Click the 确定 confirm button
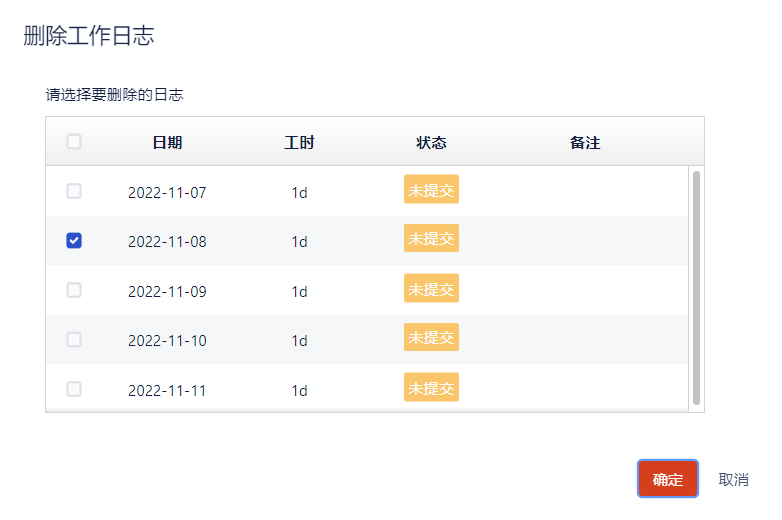The height and width of the screenshot is (520, 782). (x=667, y=479)
